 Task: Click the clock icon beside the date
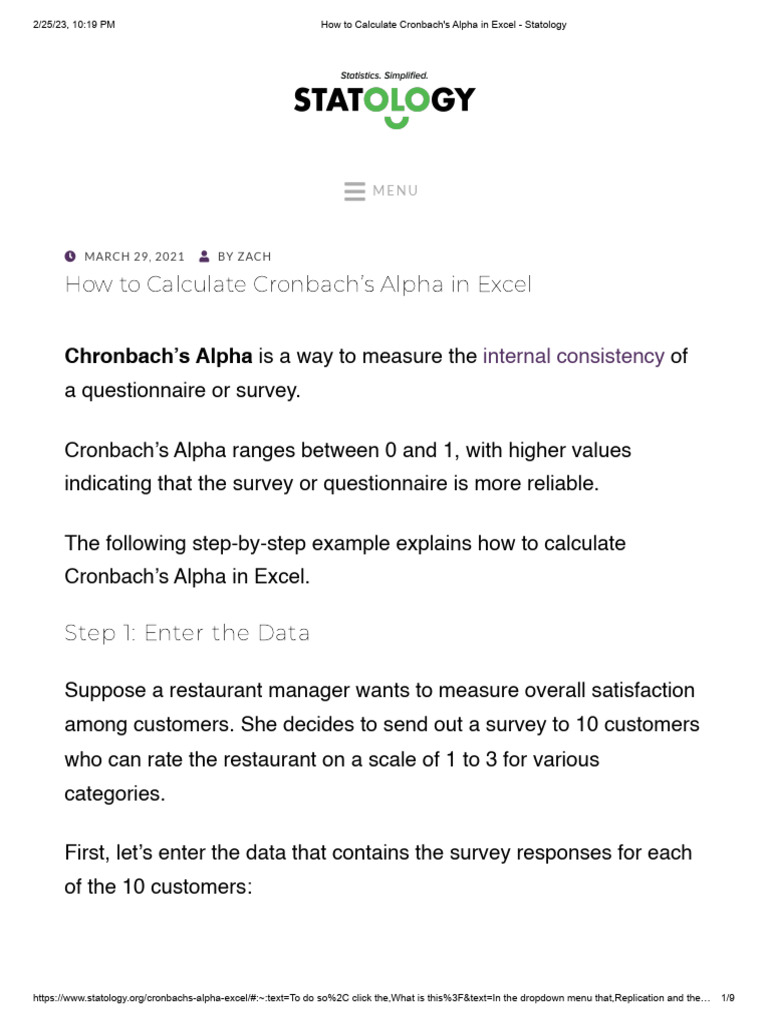[x=70, y=256]
